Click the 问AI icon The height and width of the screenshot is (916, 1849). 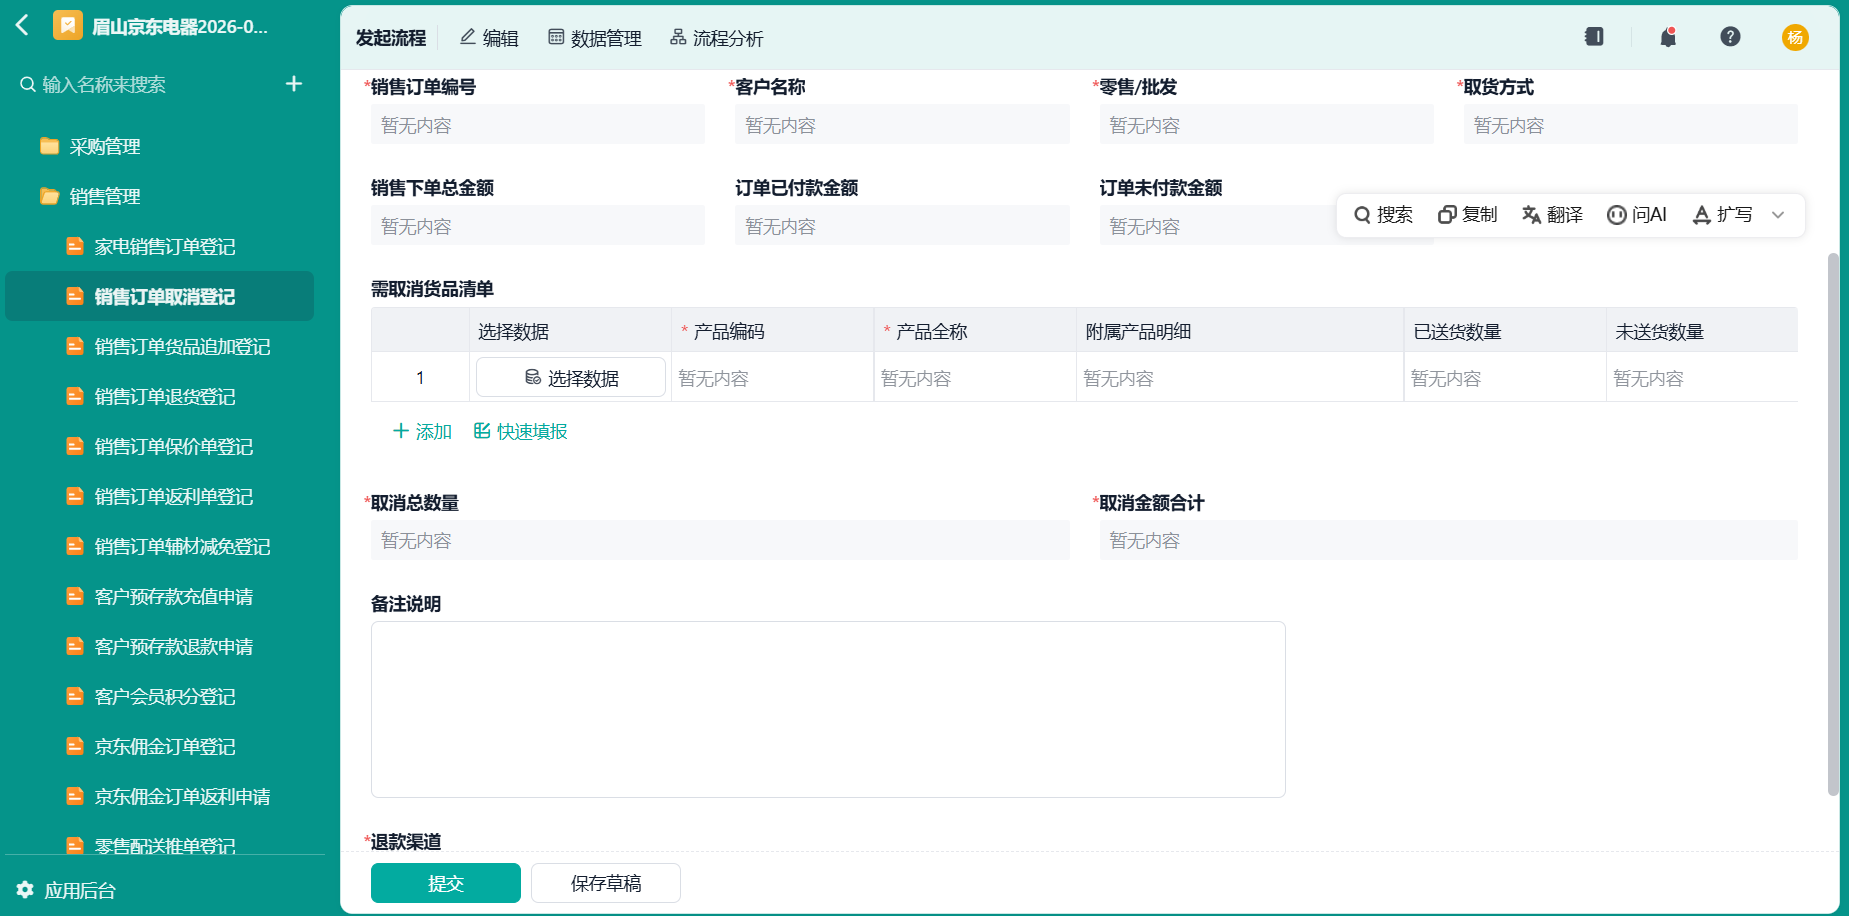coord(1616,215)
